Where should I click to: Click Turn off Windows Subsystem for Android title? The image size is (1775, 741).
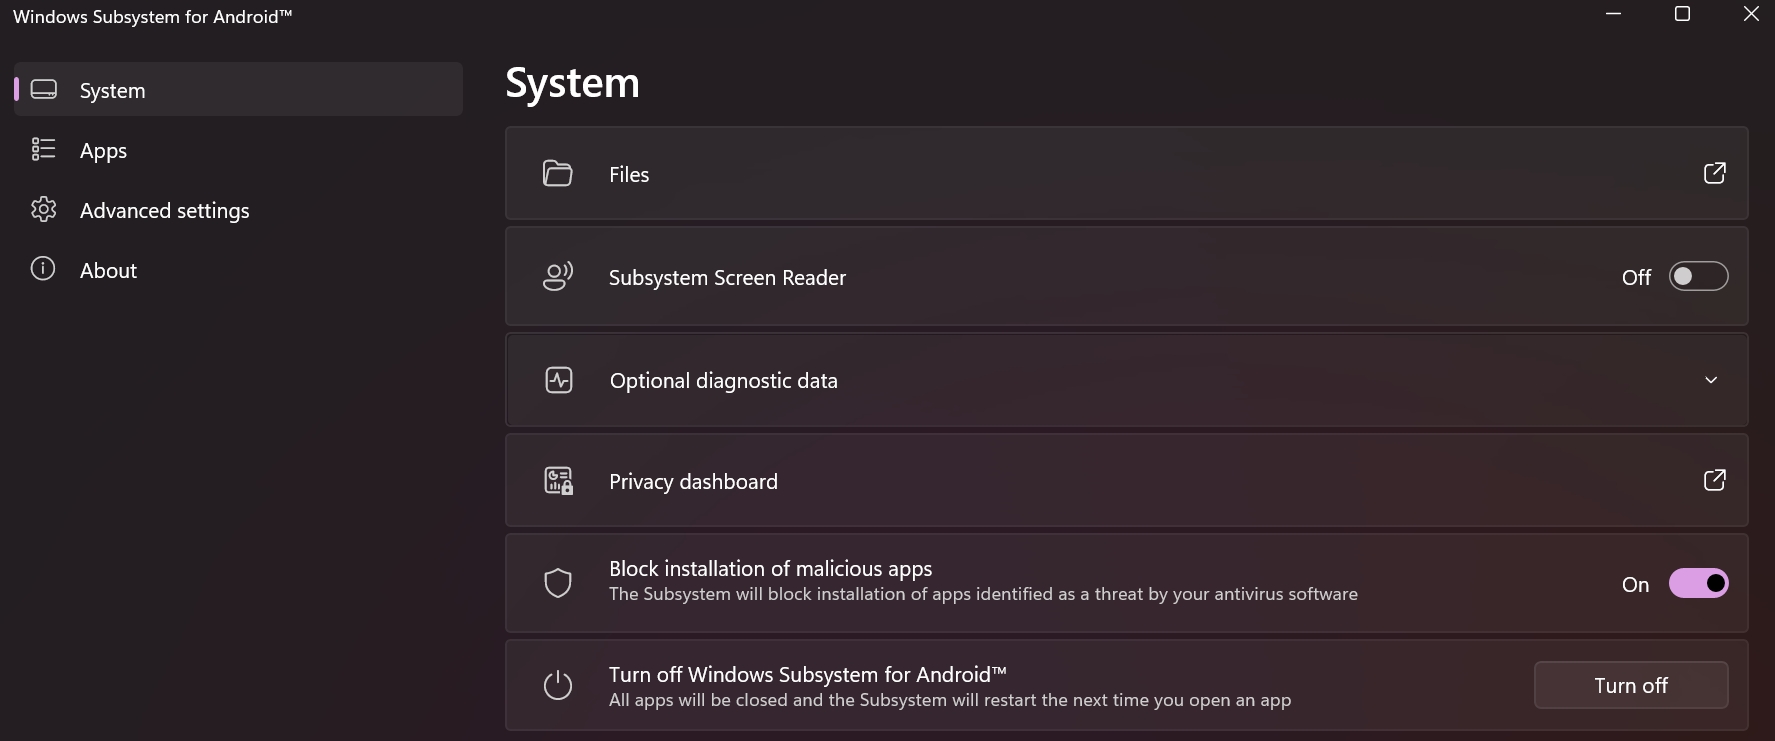pyautogui.click(x=808, y=674)
